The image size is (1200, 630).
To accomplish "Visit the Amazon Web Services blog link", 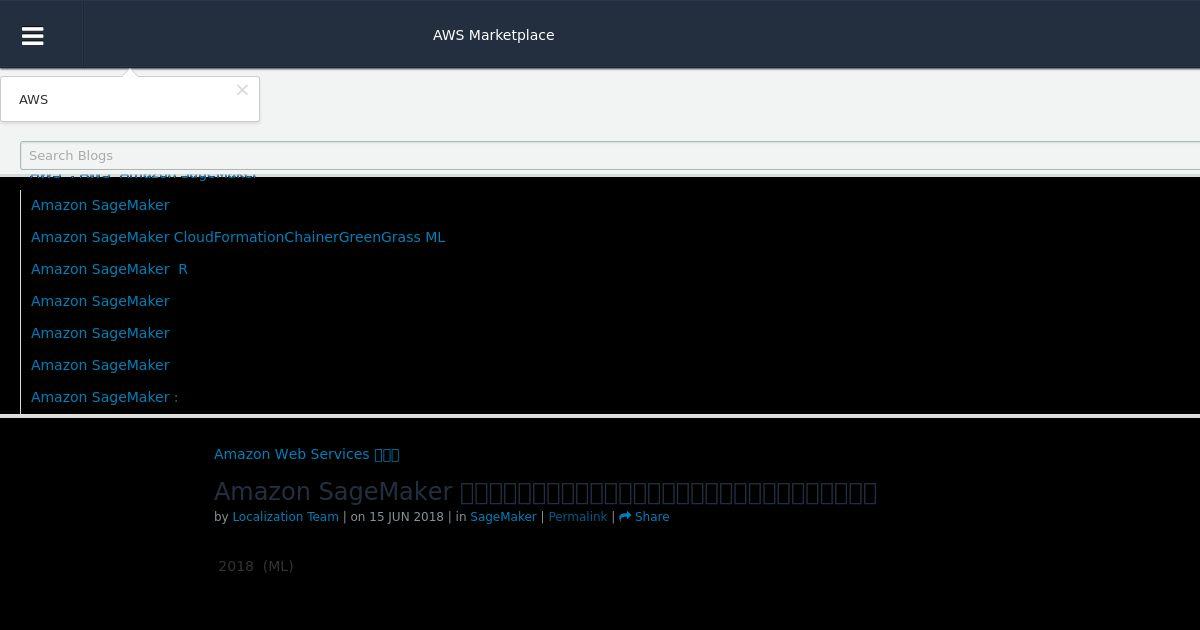I will tap(306, 454).
